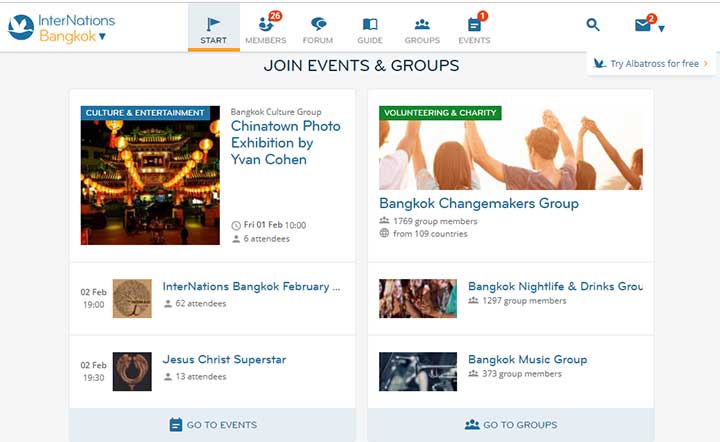Click the group icon beside 1297 members
This screenshot has height=442, width=720.
[473, 300]
